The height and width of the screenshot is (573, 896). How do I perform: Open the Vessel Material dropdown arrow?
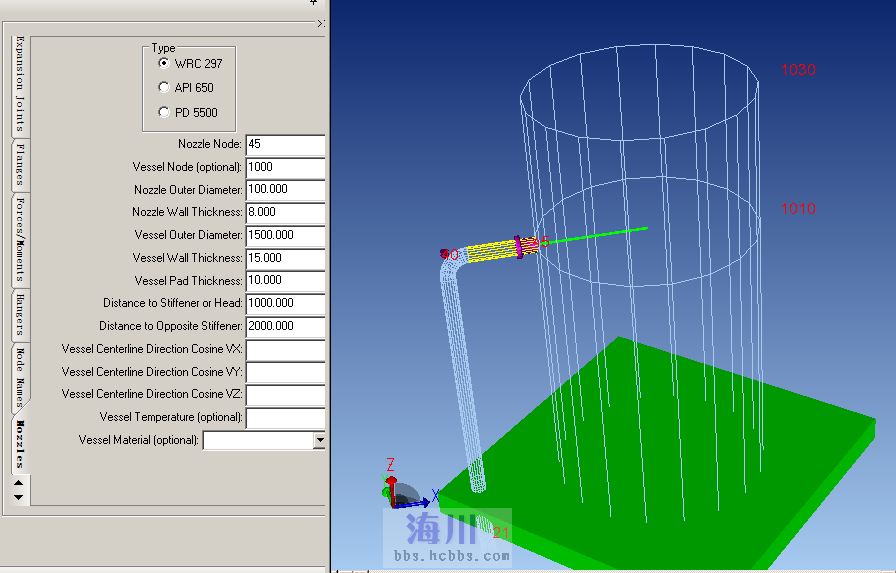point(319,440)
